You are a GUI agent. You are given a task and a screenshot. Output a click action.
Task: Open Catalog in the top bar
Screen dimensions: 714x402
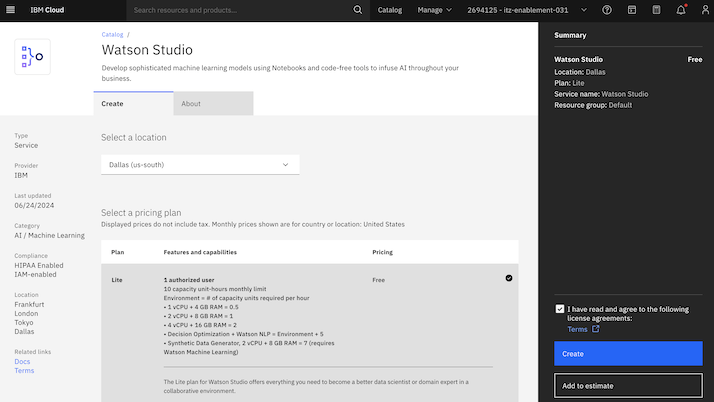[x=390, y=10]
